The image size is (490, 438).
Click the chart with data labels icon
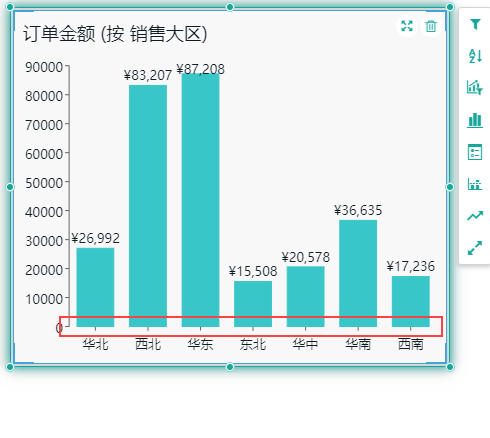pos(475,184)
